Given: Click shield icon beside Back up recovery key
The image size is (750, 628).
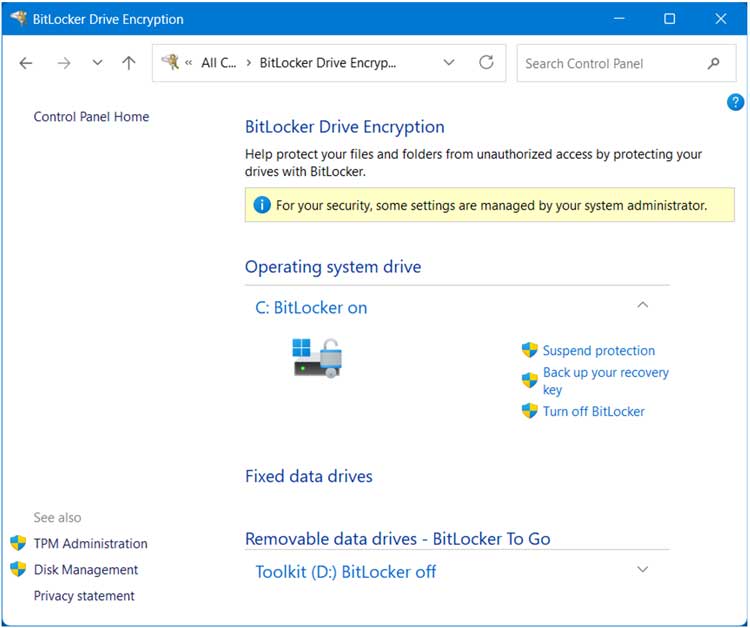Looking at the screenshot, I should [529, 381].
